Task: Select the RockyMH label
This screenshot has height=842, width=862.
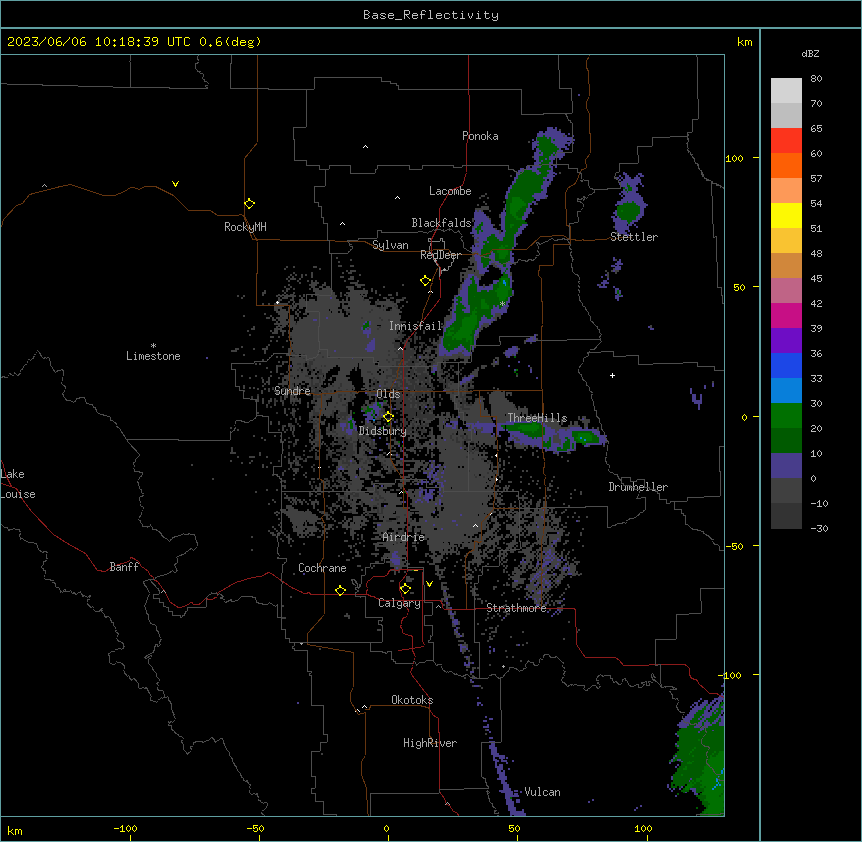Action: [x=245, y=227]
